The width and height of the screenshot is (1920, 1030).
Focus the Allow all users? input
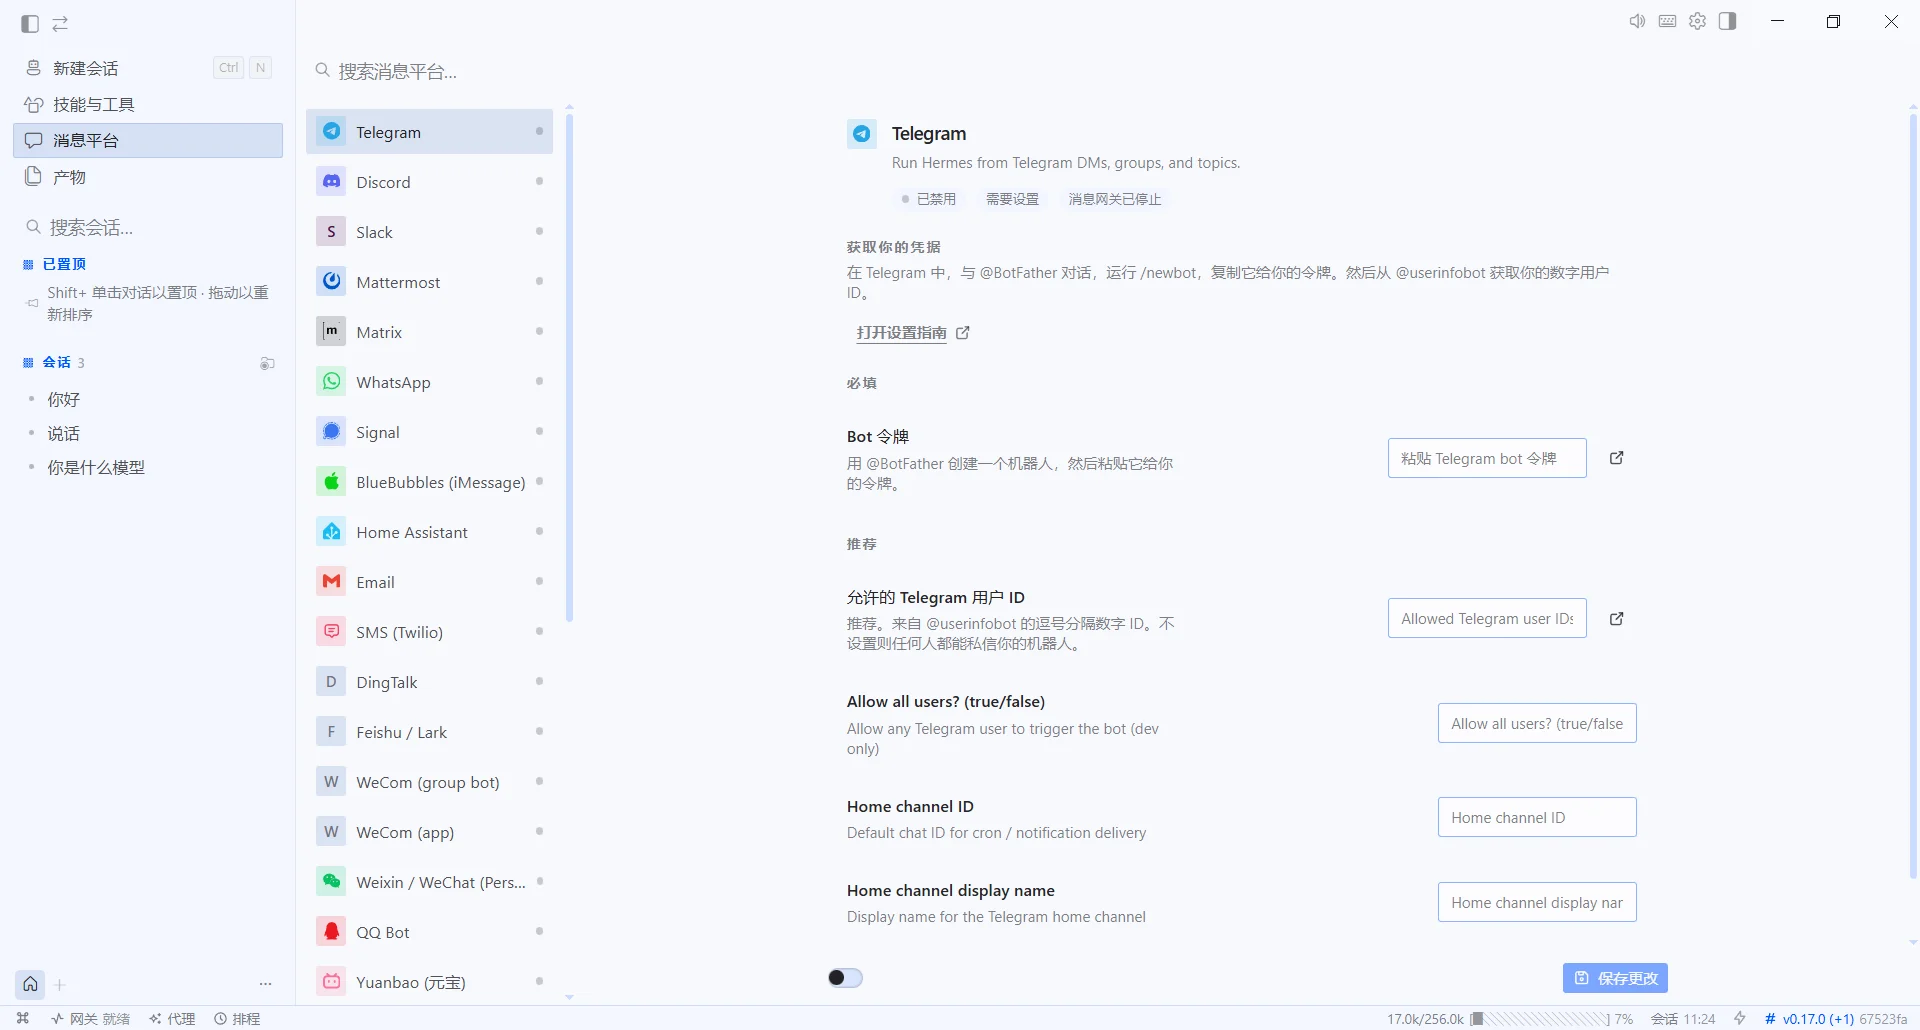click(1537, 723)
